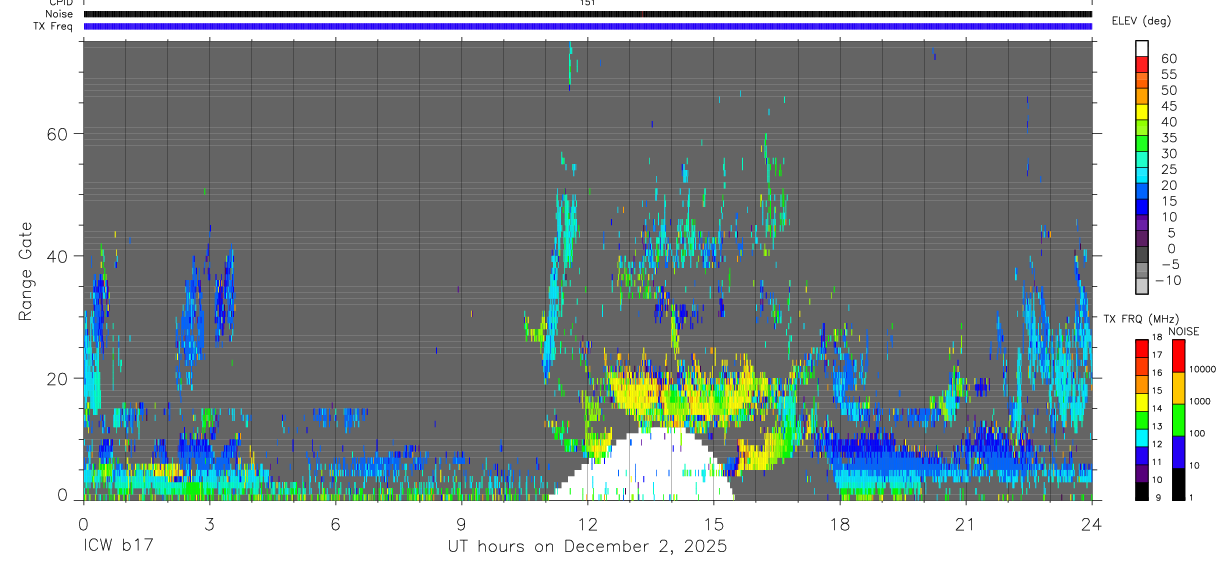Click the 'UT hours on December 2, 2025' label

tap(587, 547)
